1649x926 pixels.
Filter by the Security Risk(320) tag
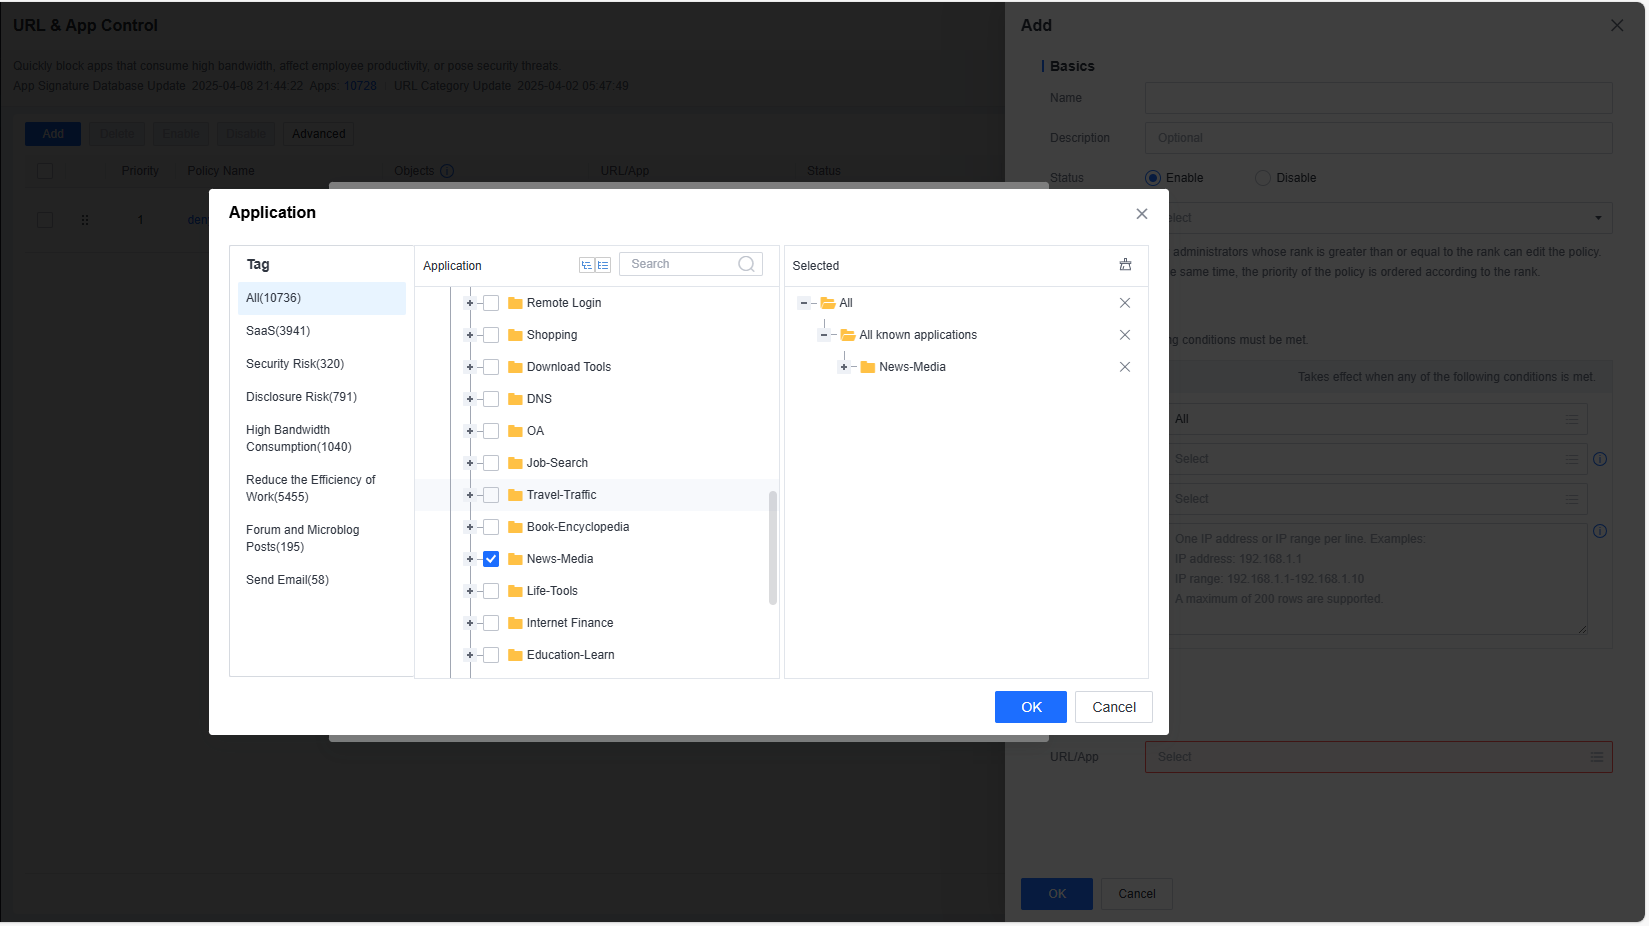(322, 364)
